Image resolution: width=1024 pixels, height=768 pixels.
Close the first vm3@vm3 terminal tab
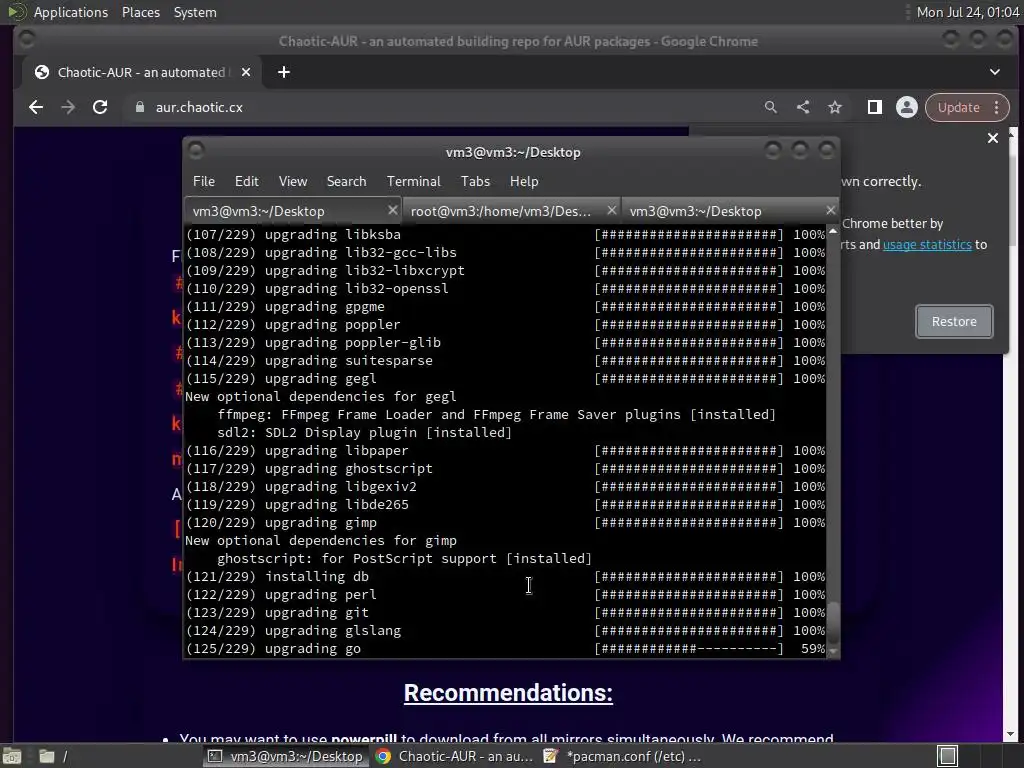pos(392,210)
